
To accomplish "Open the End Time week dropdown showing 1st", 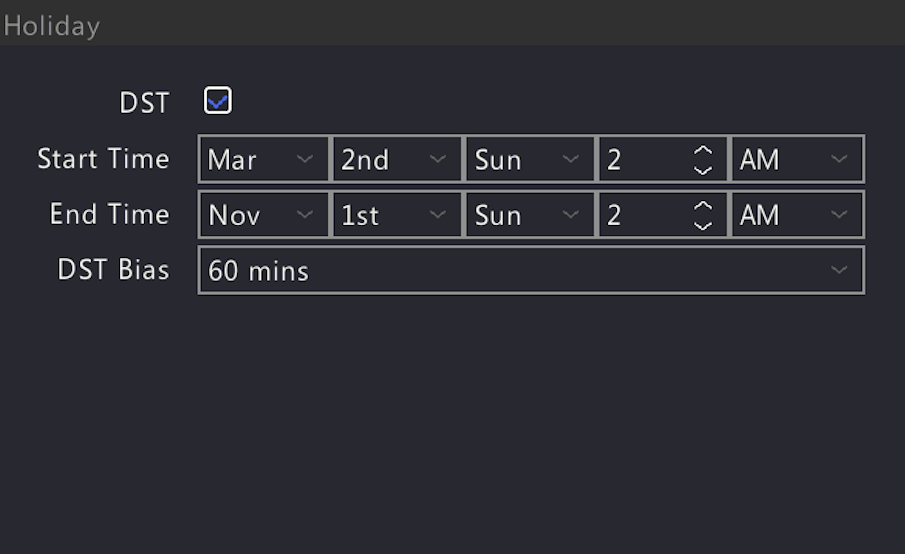I will [397, 215].
